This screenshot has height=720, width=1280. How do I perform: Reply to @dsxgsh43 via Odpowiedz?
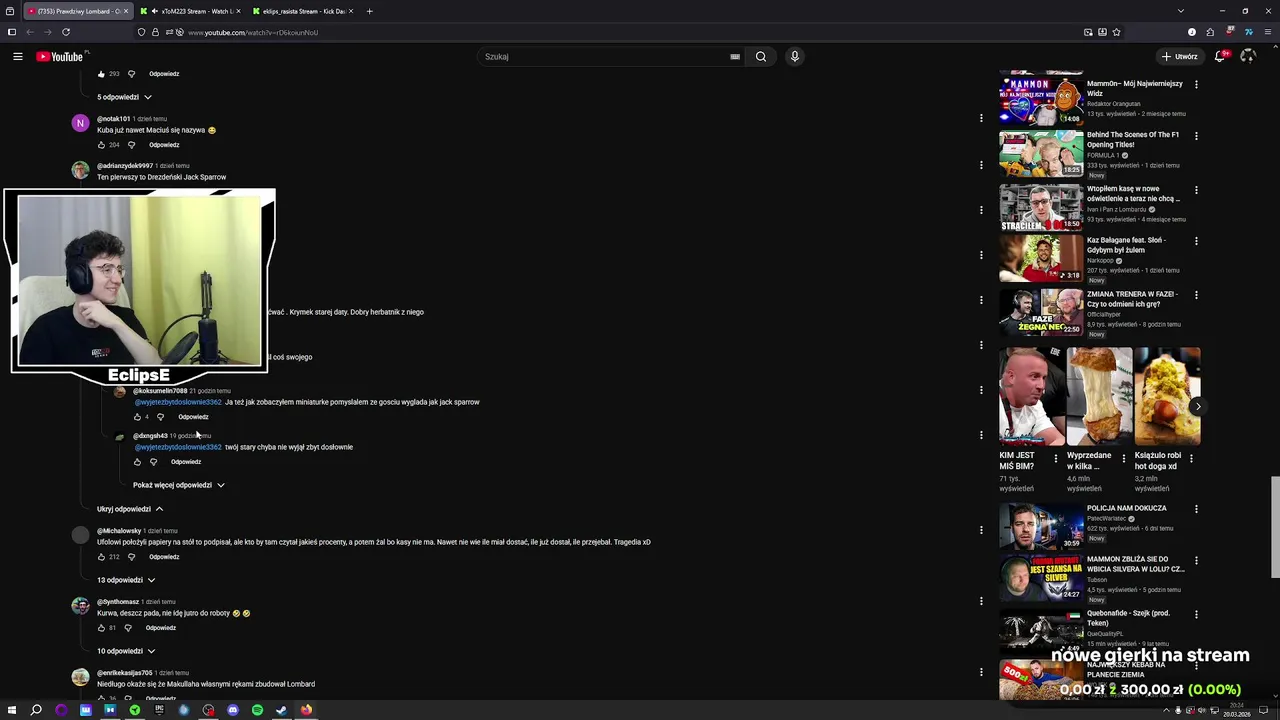(x=186, y=462)
